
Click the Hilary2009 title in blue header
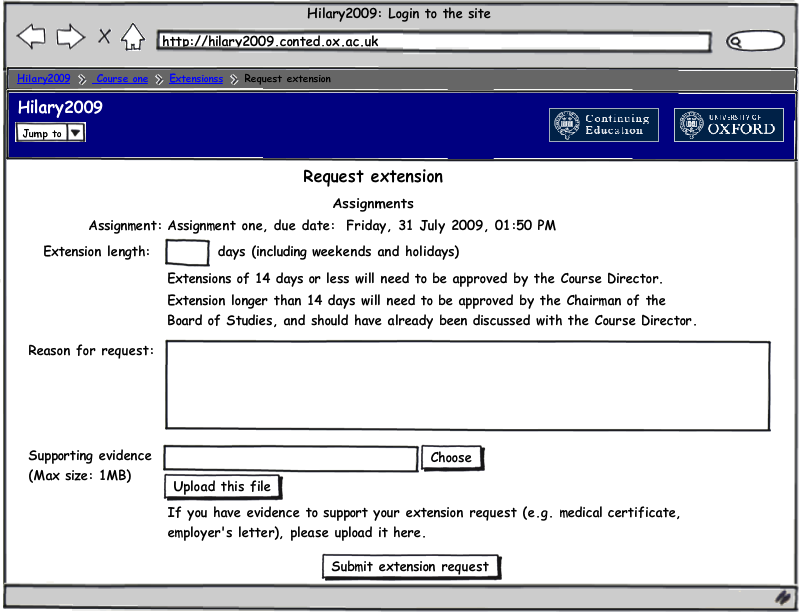tap(60, 108)
